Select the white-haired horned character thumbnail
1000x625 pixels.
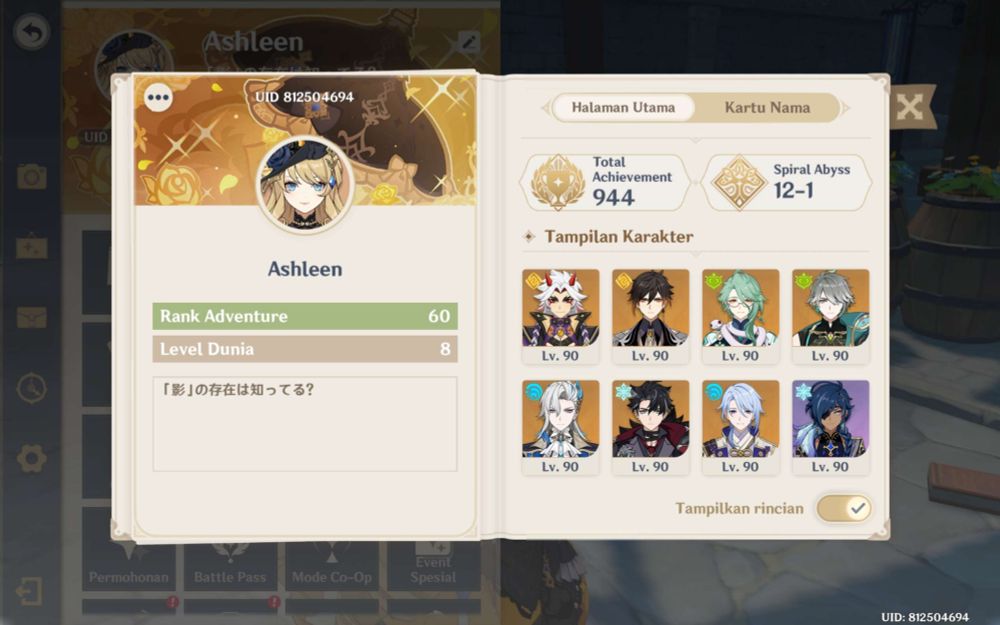coord(561,317)
